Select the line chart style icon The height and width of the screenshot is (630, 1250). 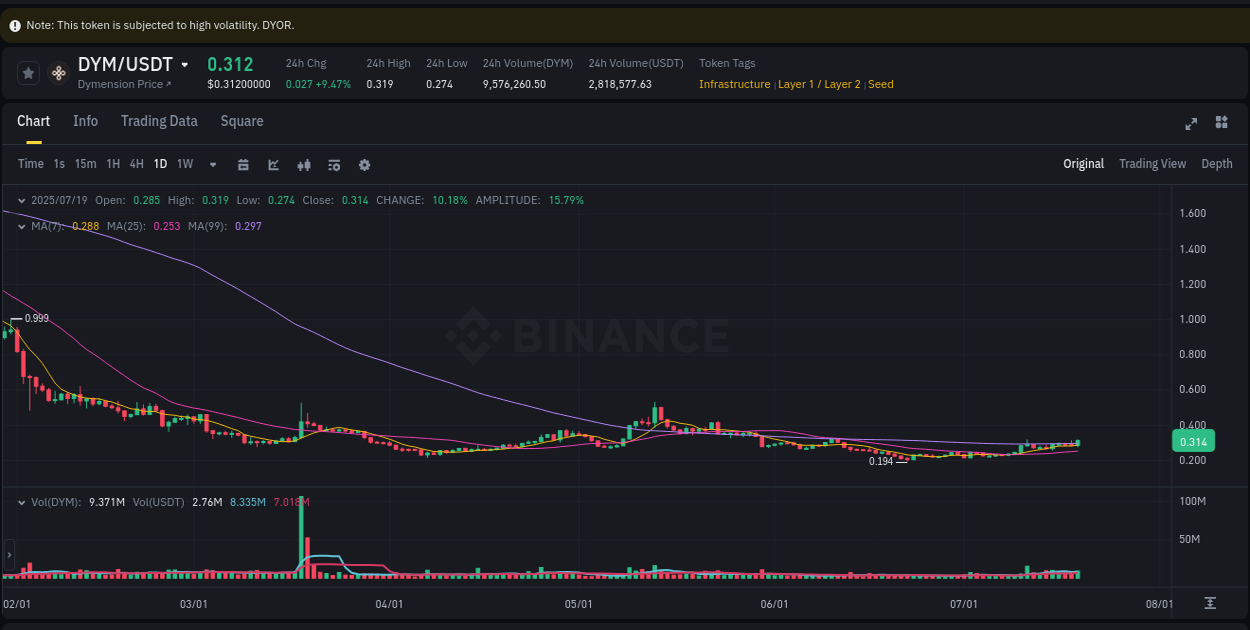click(273, 163)
